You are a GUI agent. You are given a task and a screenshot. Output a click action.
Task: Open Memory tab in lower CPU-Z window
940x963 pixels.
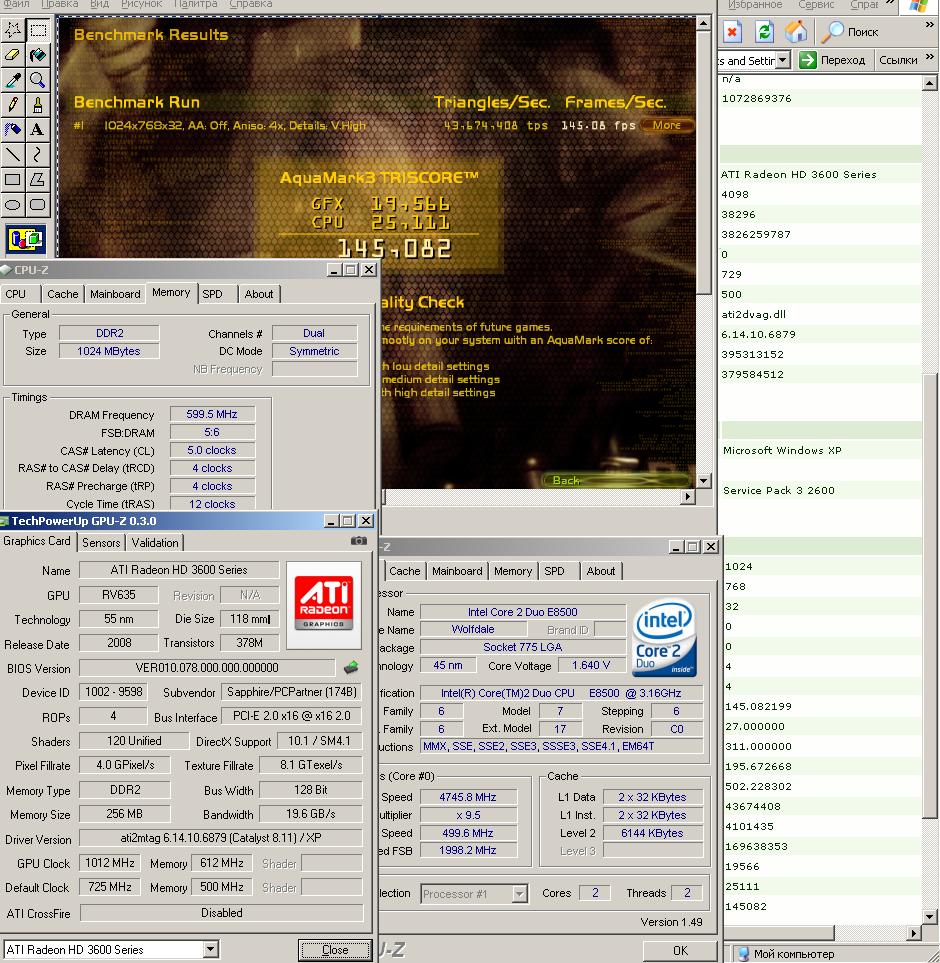pyautogui.click(x=513, y=571)
